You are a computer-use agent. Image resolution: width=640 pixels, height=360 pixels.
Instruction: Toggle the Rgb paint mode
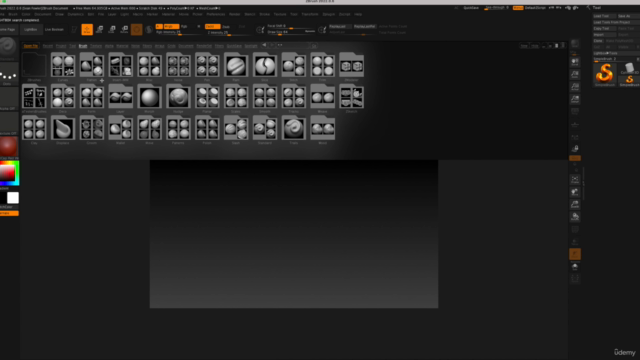click(x=184, y=27)
